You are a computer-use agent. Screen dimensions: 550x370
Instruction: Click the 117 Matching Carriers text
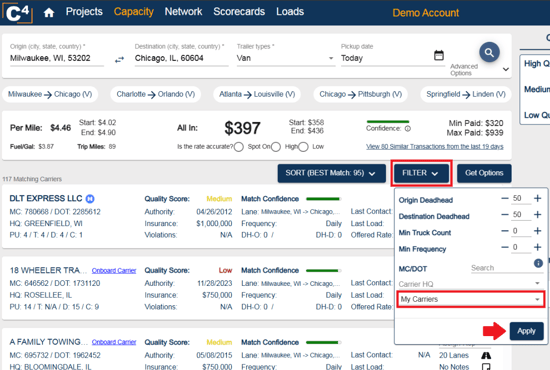pos(32,179)
